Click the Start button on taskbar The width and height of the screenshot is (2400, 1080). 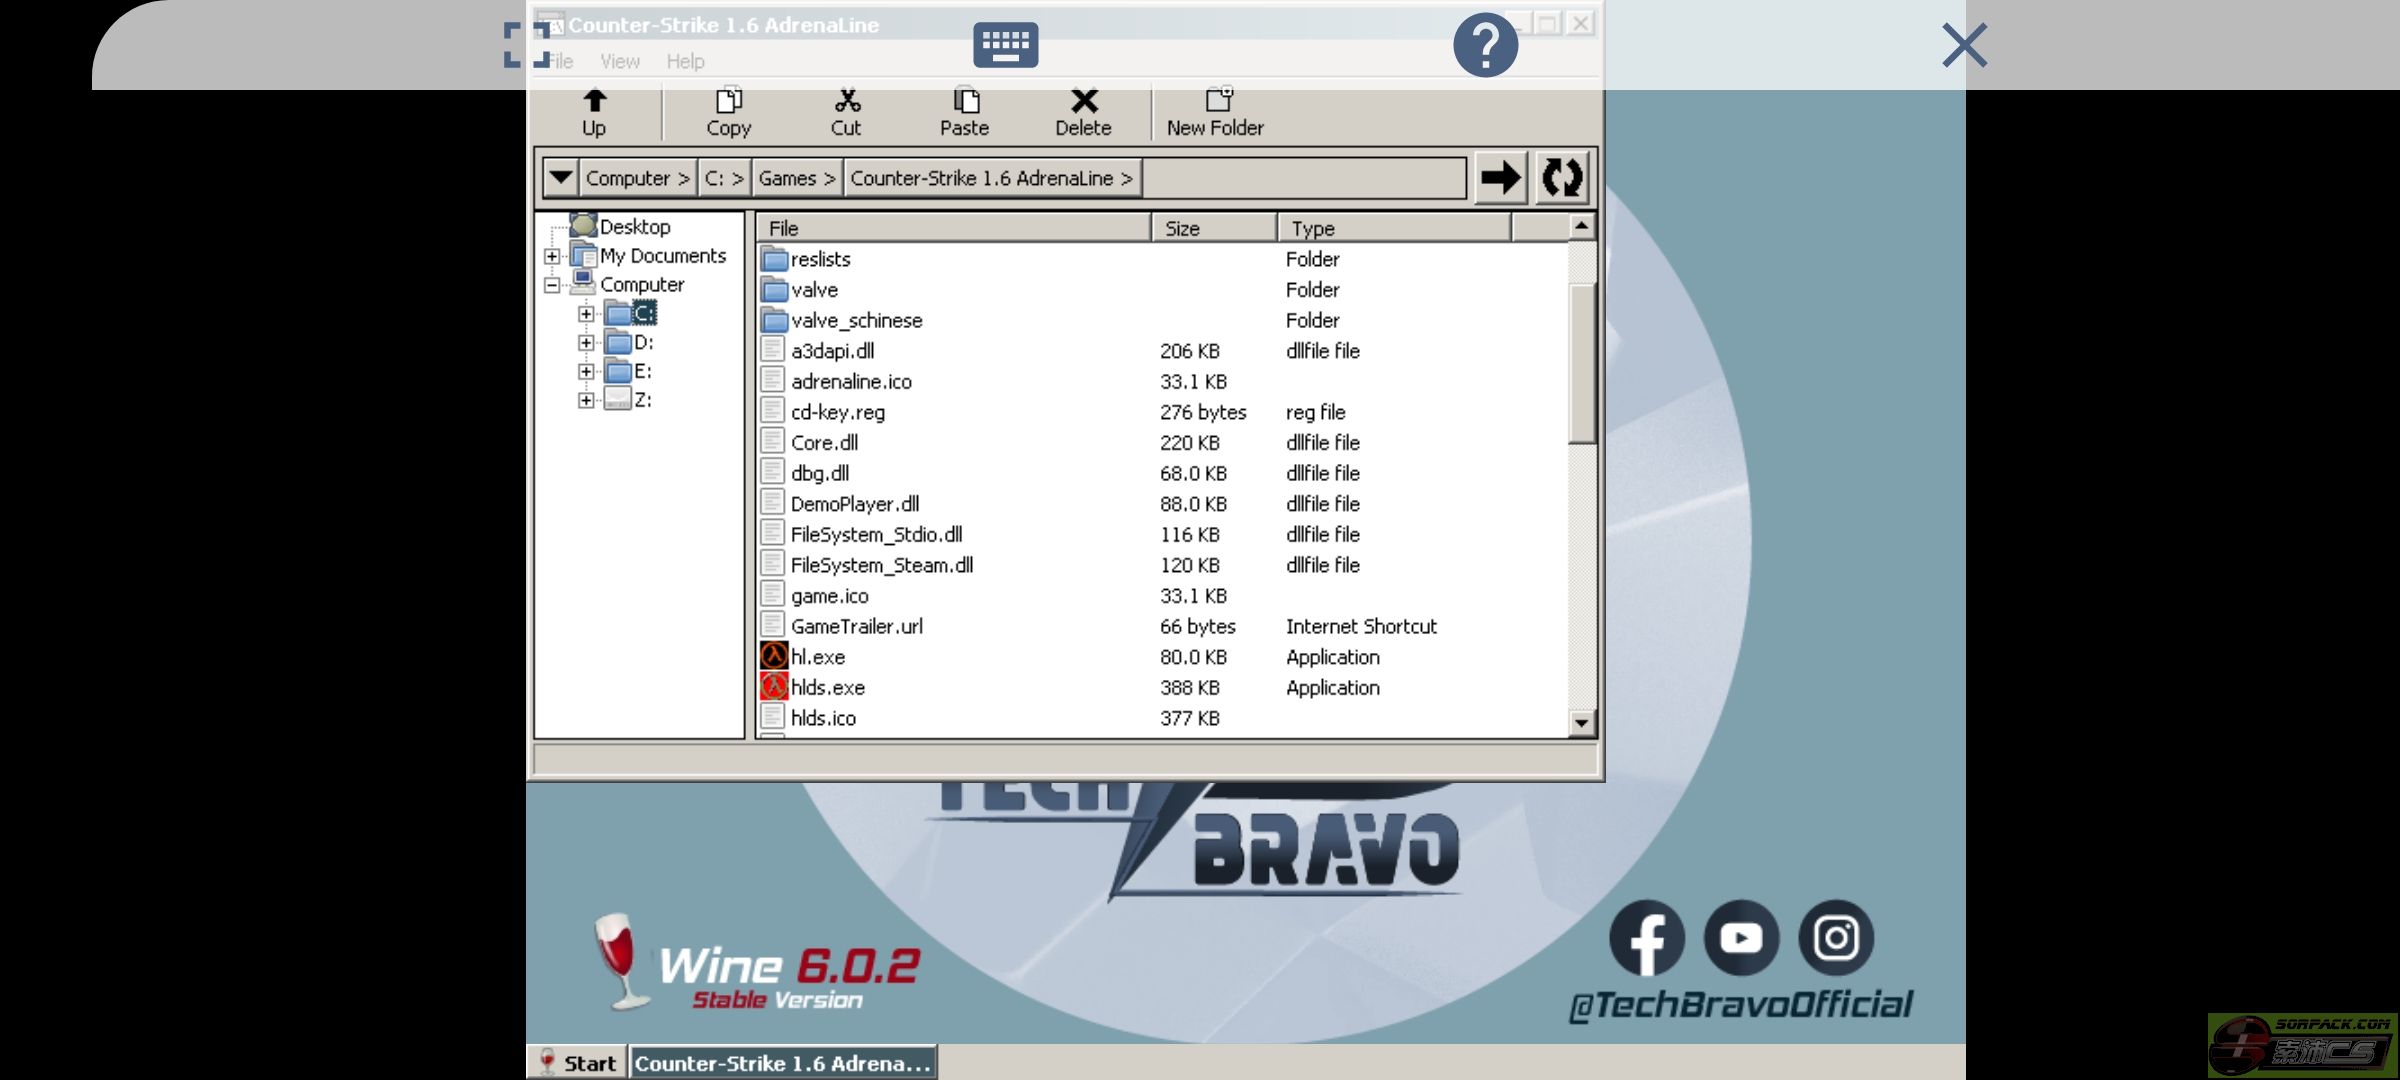point(577,1063)
